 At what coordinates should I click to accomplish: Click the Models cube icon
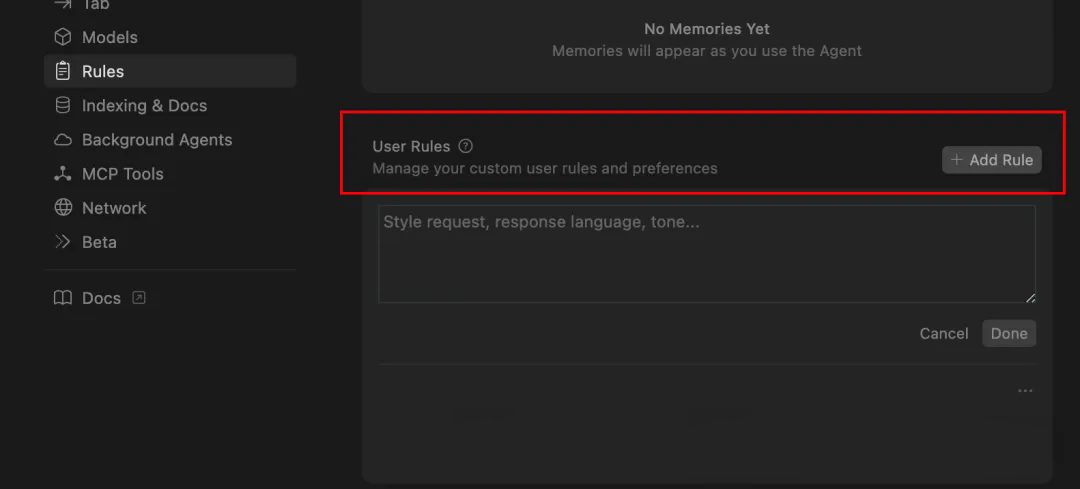click(x=63, y=37)
